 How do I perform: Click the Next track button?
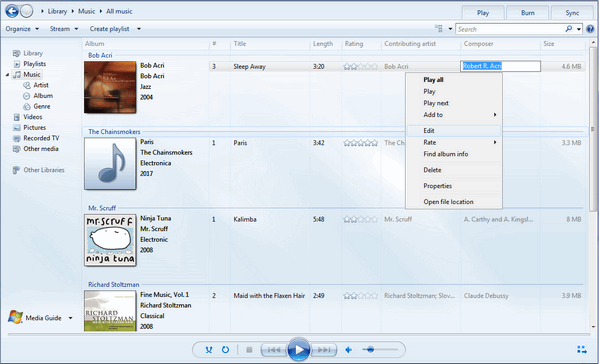coord(324,349)
